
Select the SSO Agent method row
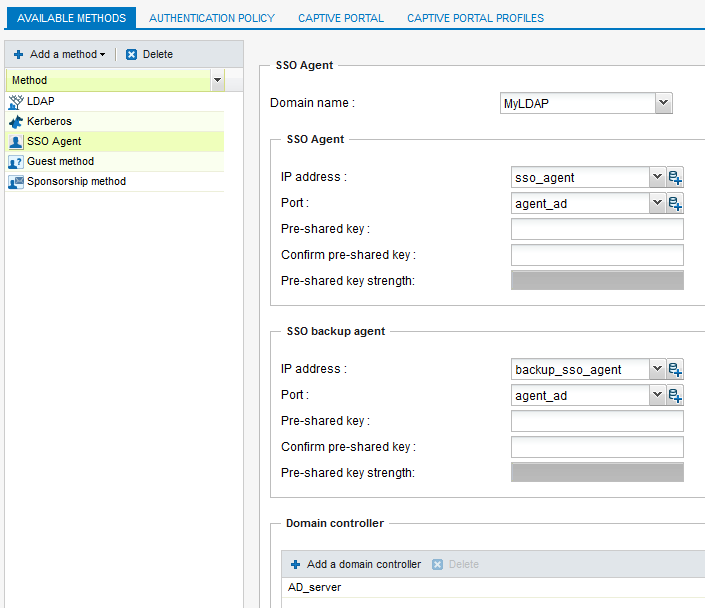[x=115, y=142]
